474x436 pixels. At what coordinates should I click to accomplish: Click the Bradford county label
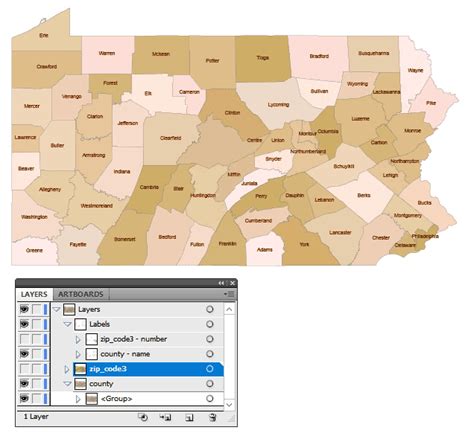point(319,56)
